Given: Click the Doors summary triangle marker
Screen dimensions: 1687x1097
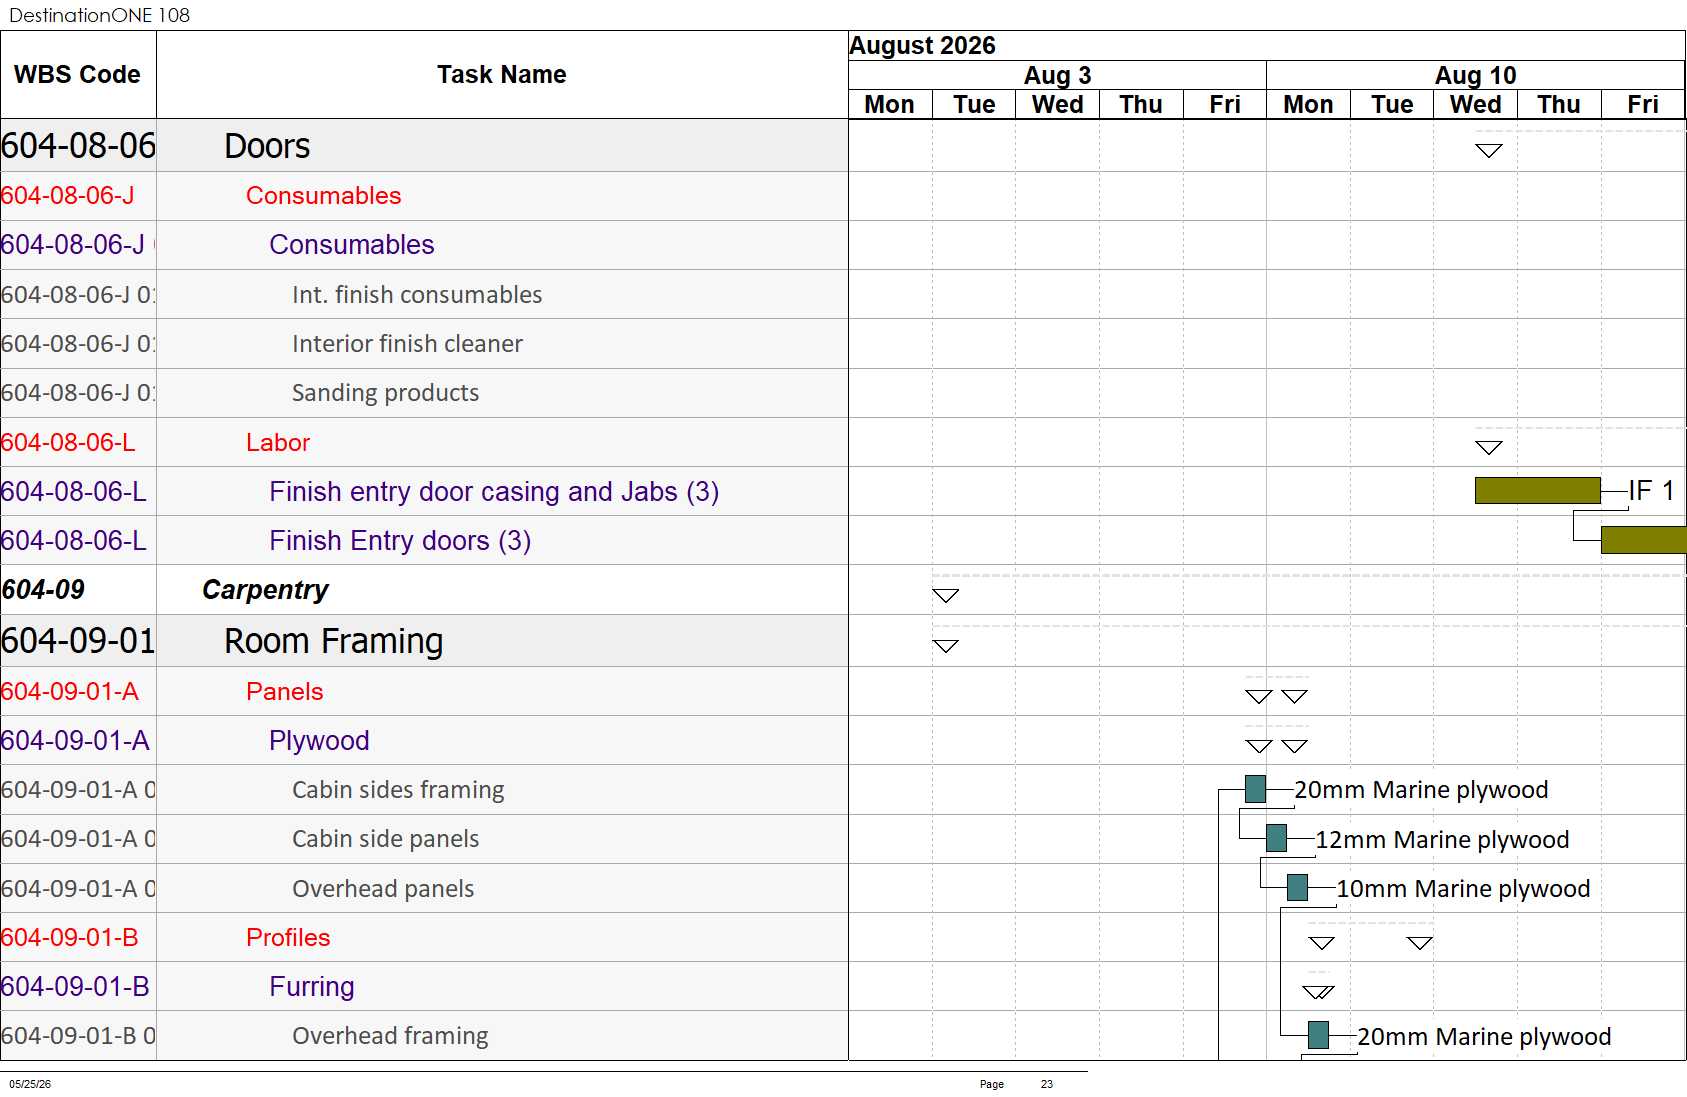Looking at the screenshot, I should [1489, 151].
